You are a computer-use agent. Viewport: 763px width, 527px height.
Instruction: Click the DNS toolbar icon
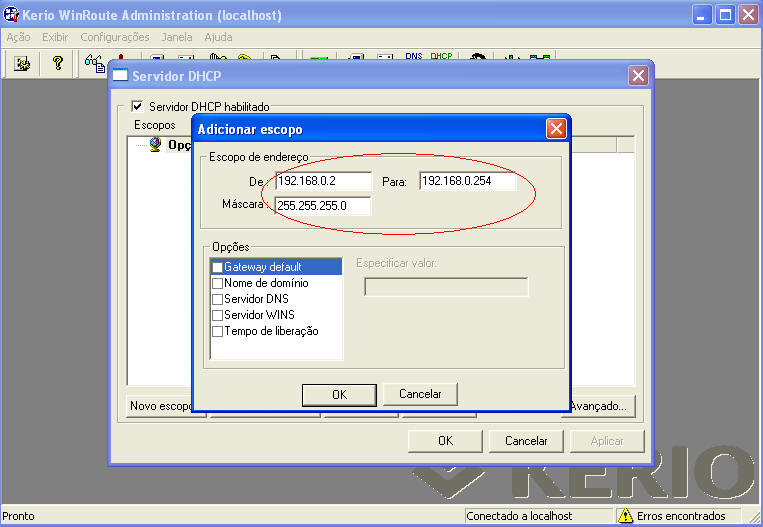(x=414, y=59)
